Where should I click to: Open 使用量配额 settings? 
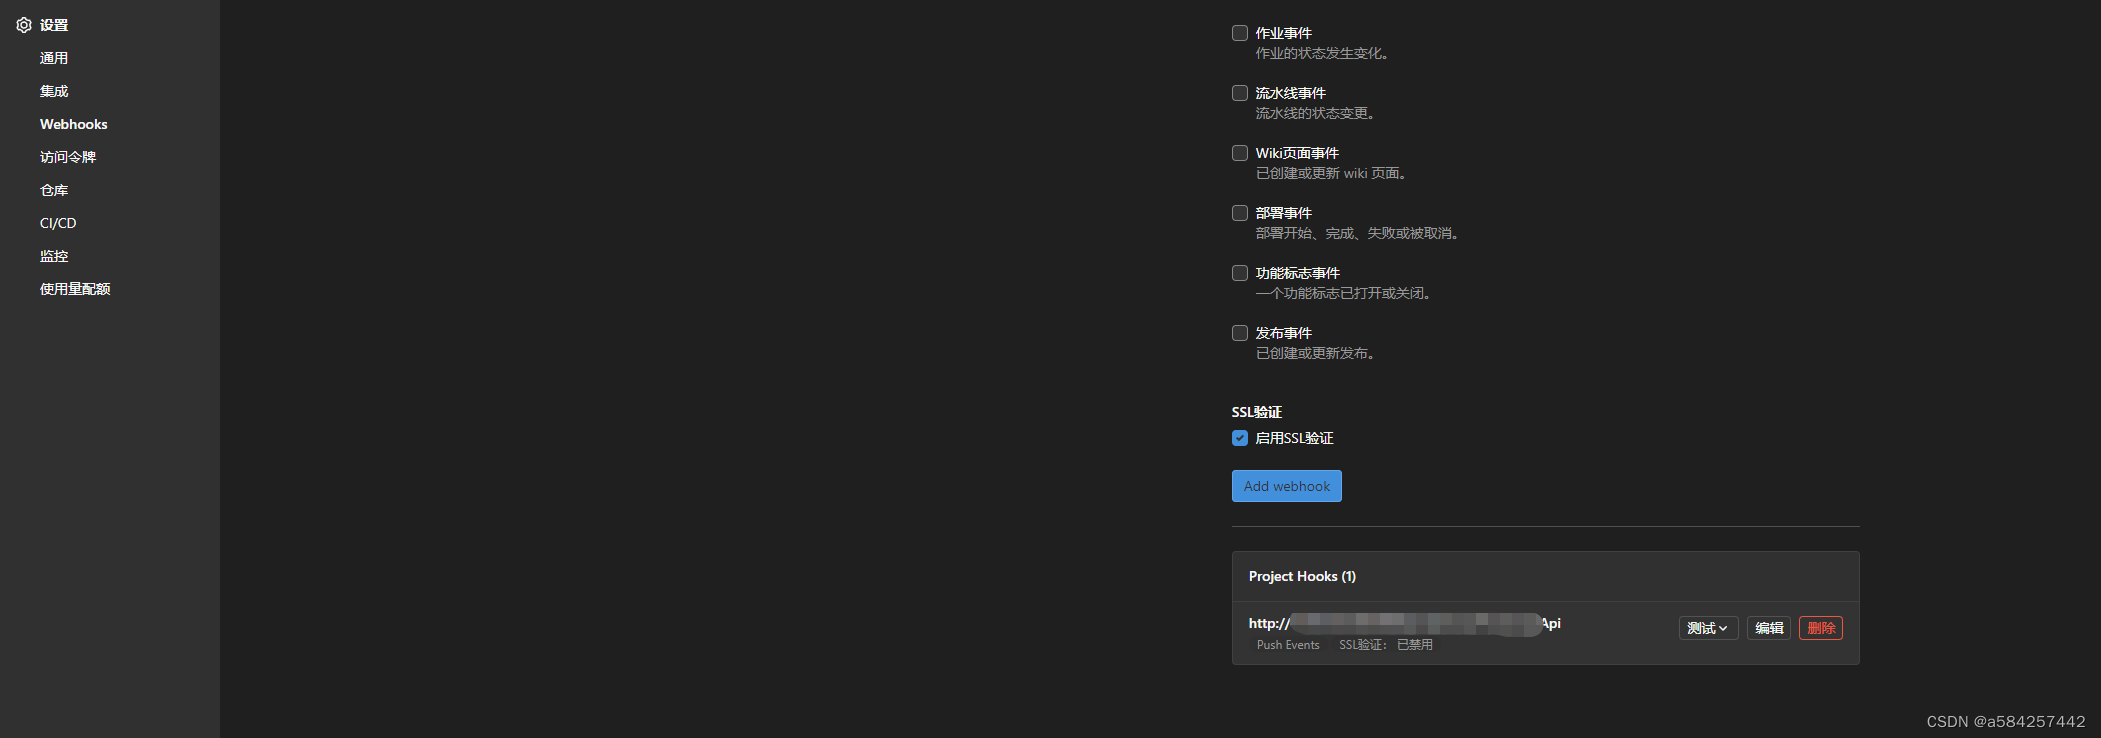click(x=75, y=289)
